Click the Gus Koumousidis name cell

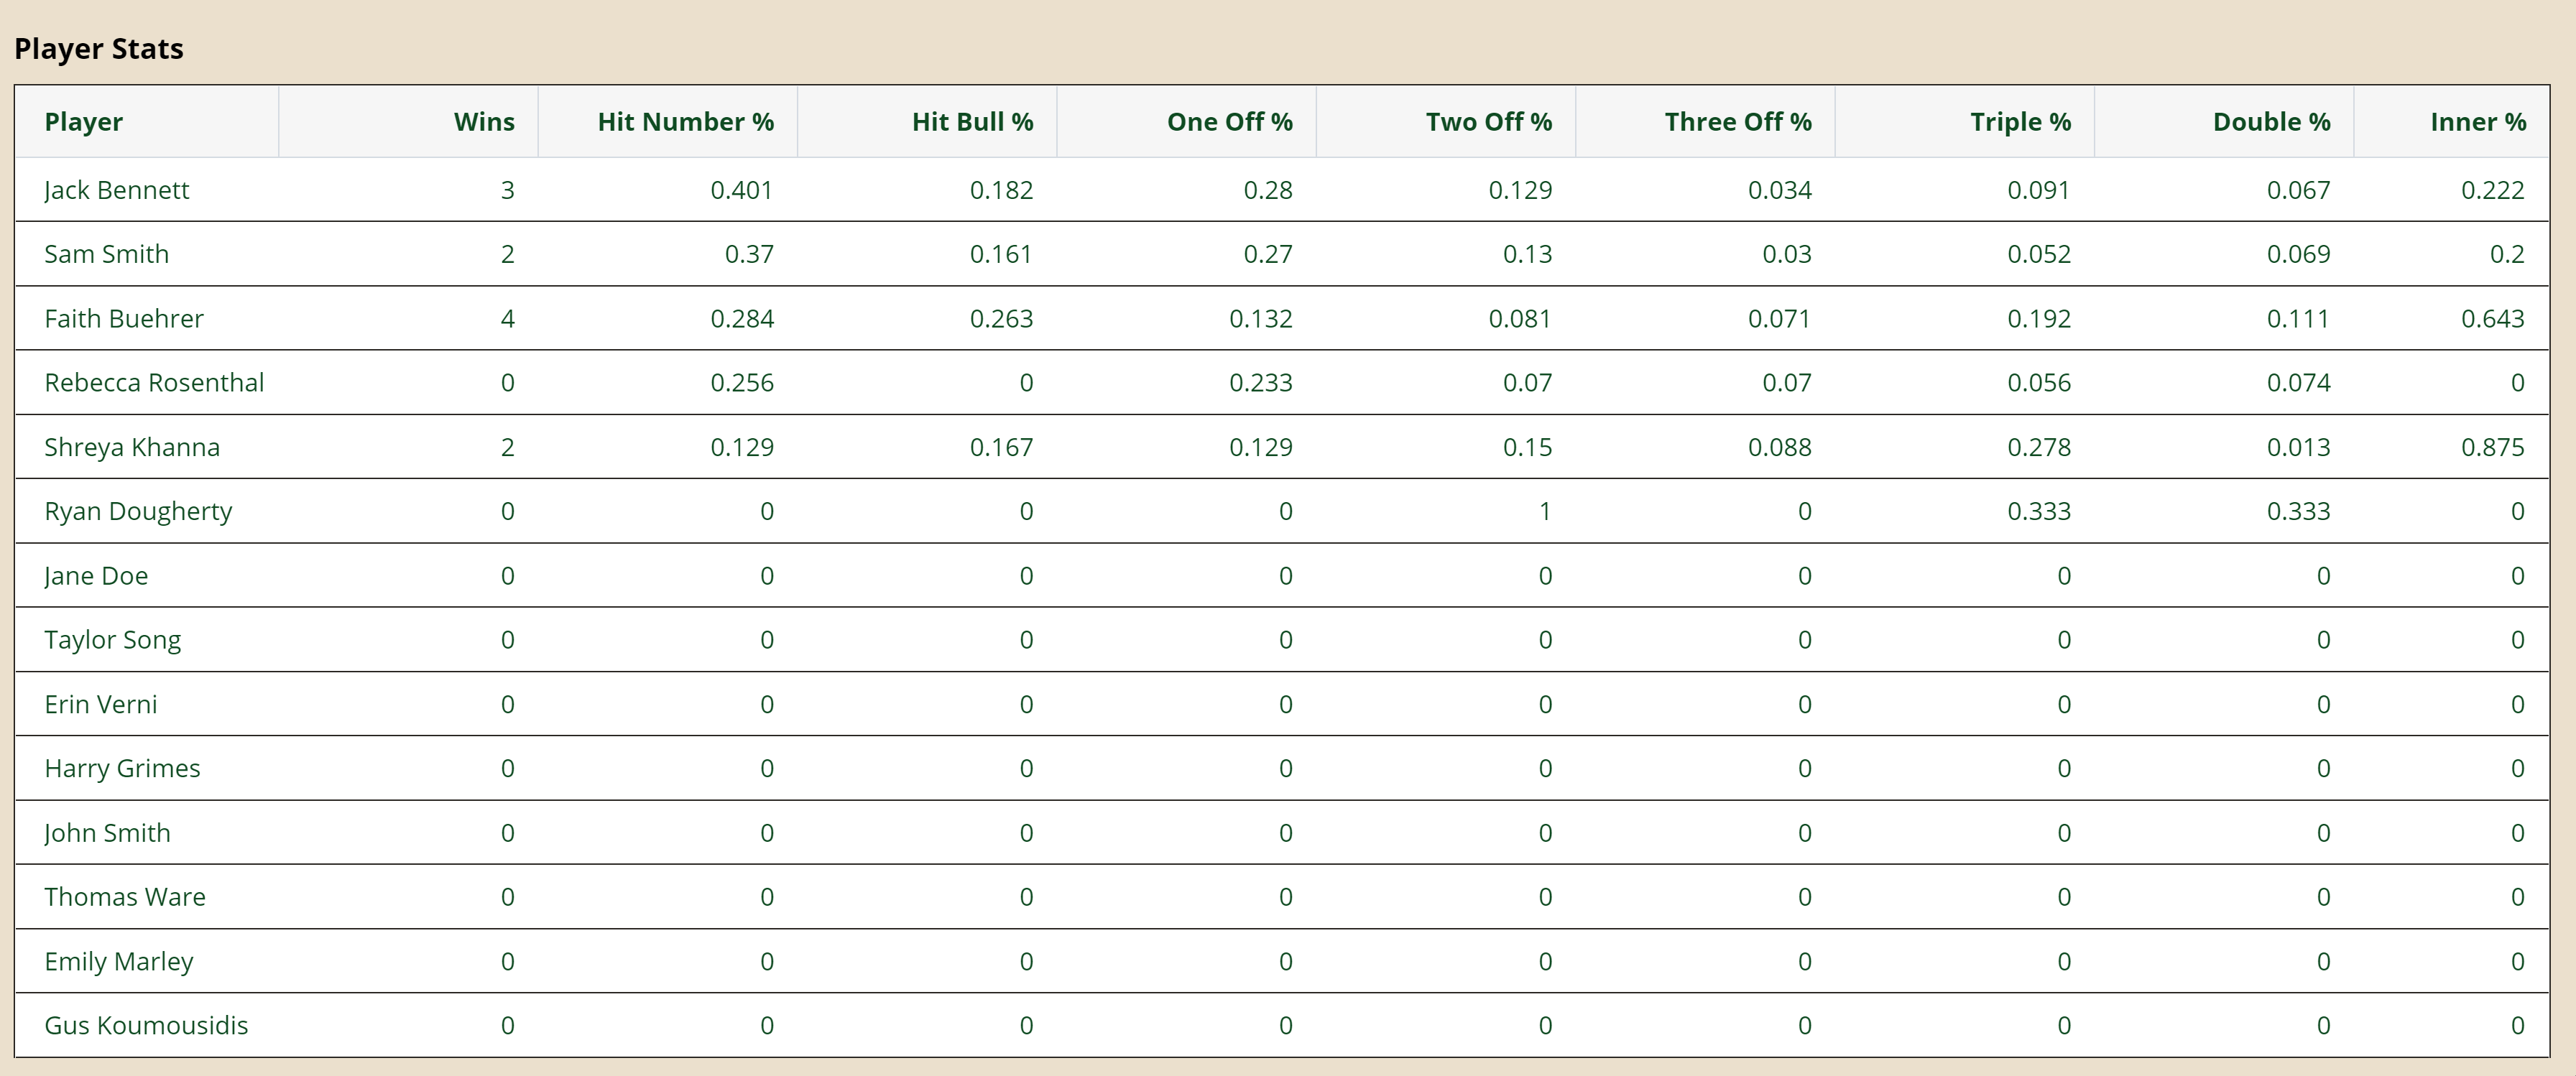tap(146, 1025)
